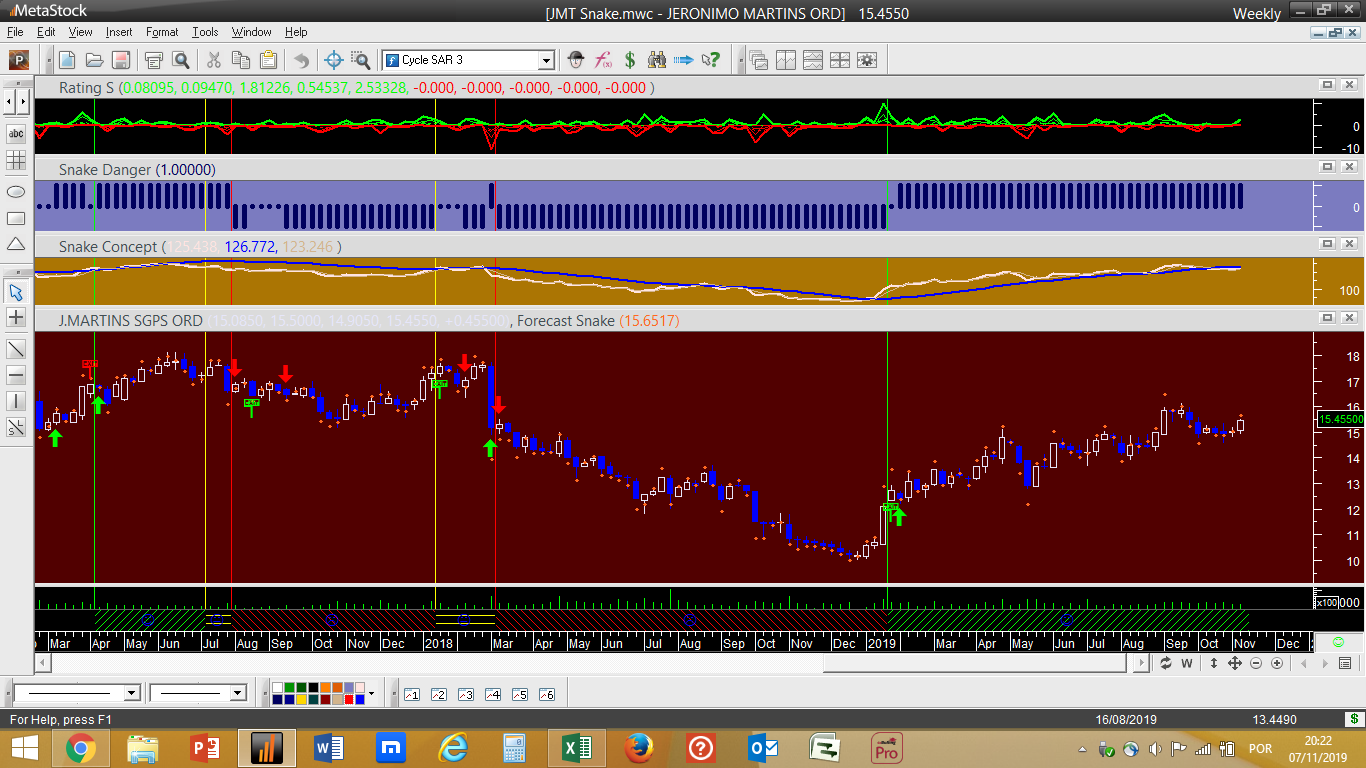The image size is (1366, 768).
Task: Switch to chart layout number 3
Action: point(465,694)
